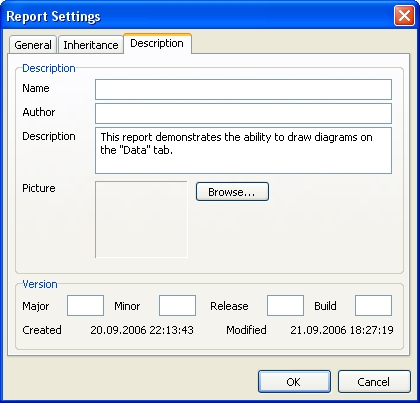Click the empty Picture preview box

click(x=141, y=219)
